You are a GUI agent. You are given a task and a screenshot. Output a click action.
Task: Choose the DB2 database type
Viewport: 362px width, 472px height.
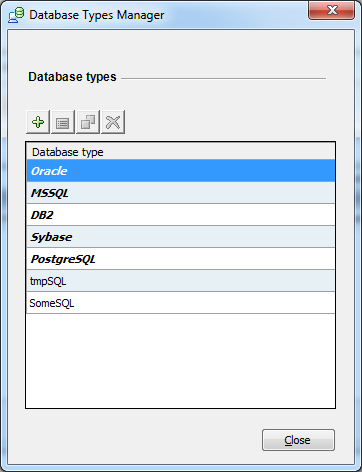click(181, 215)
